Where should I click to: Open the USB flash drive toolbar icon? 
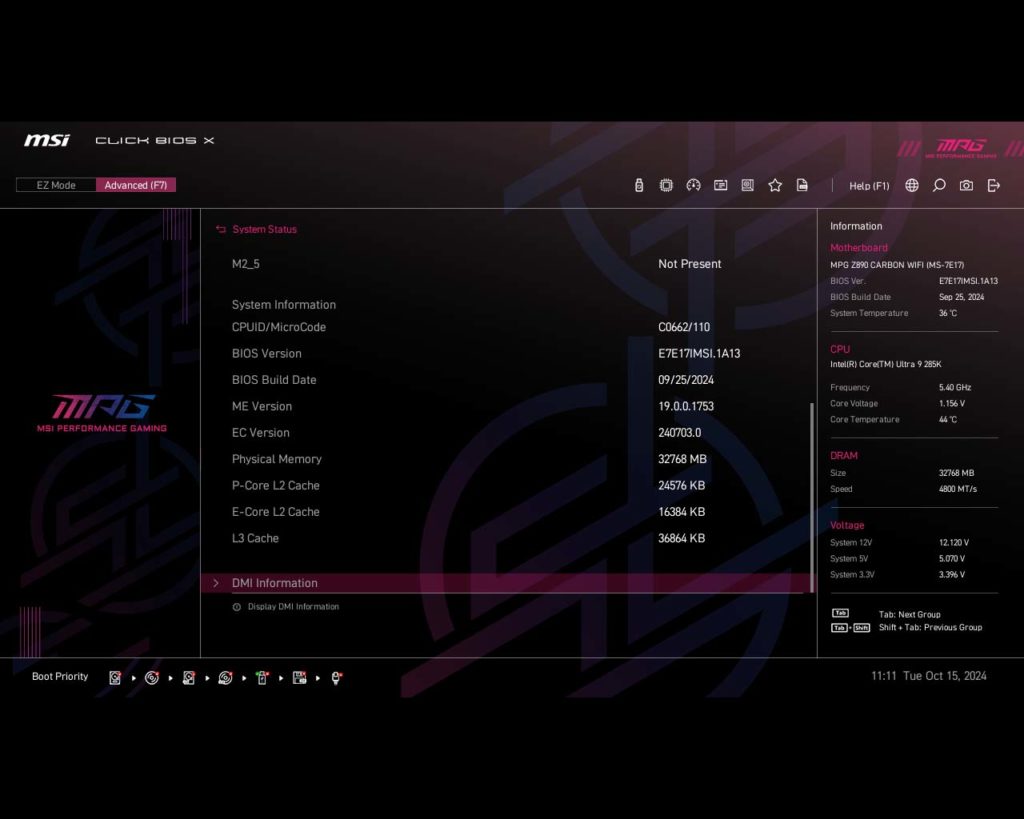[639, 185]
